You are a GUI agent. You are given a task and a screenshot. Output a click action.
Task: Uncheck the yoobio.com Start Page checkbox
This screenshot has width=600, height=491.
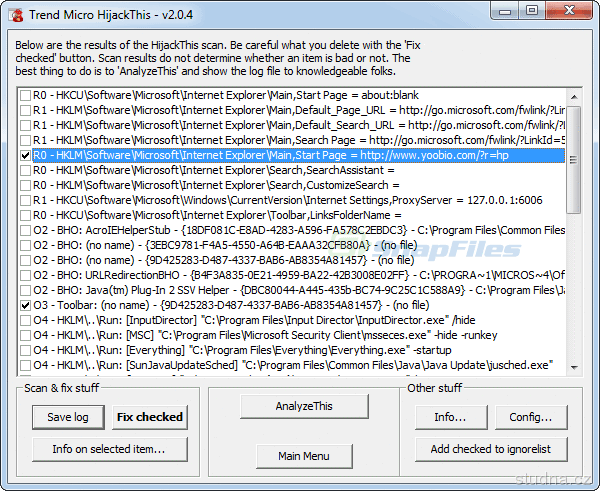[x=25, y=155]
